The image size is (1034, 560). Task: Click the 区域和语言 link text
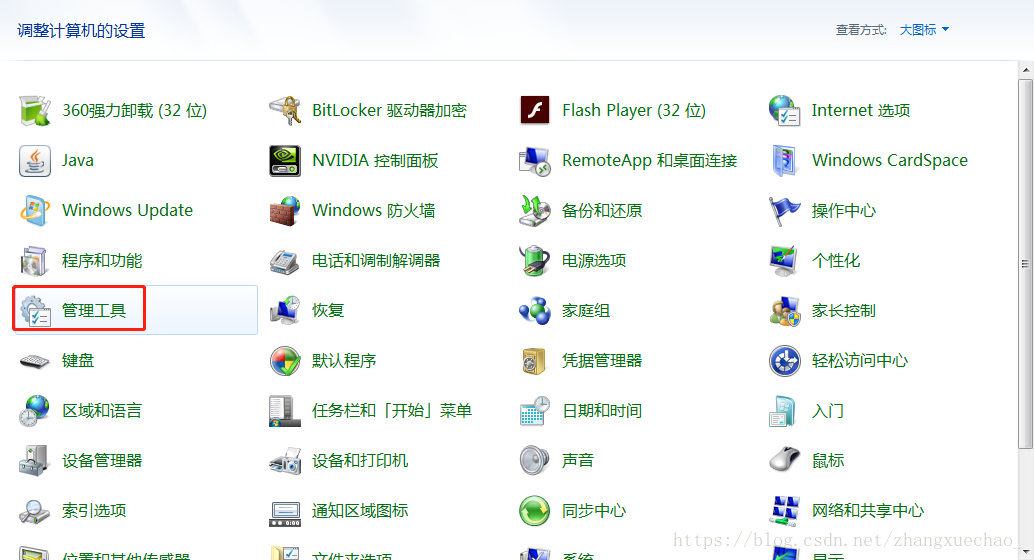tap(102, 411)
